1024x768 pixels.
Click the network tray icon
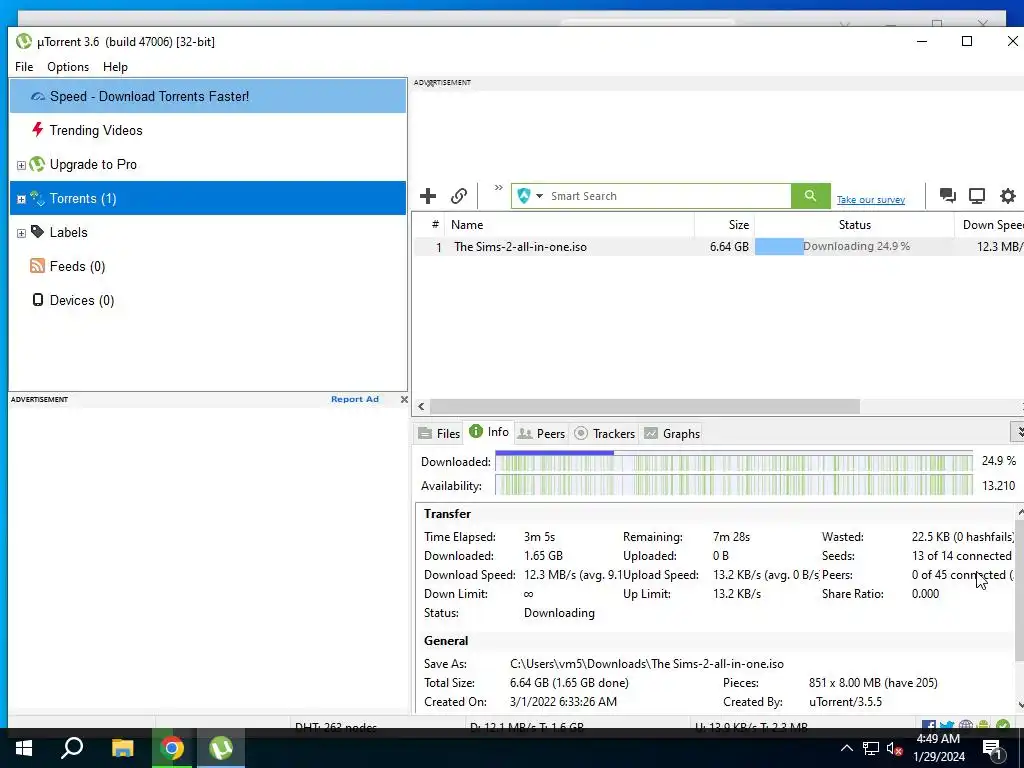pyautogui.click(x=871, y=748)
